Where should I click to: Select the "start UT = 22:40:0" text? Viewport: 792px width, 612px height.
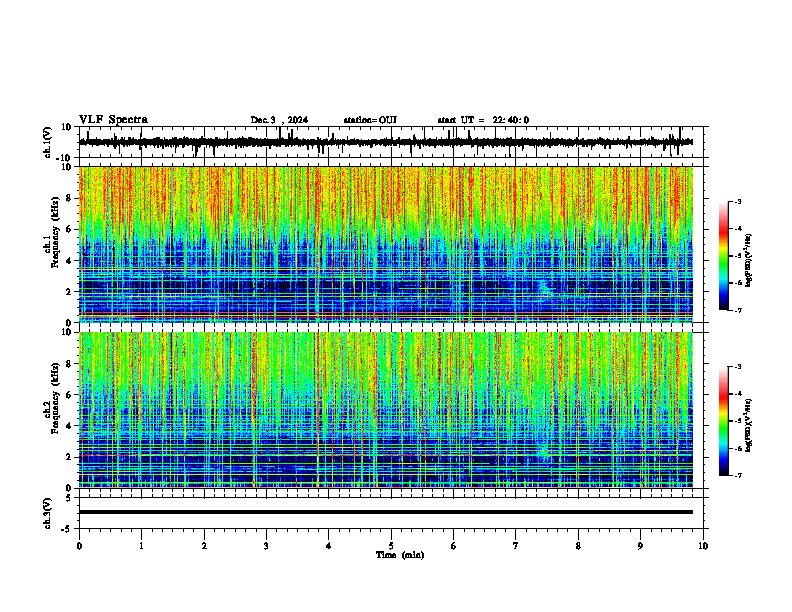pos(483,120)
